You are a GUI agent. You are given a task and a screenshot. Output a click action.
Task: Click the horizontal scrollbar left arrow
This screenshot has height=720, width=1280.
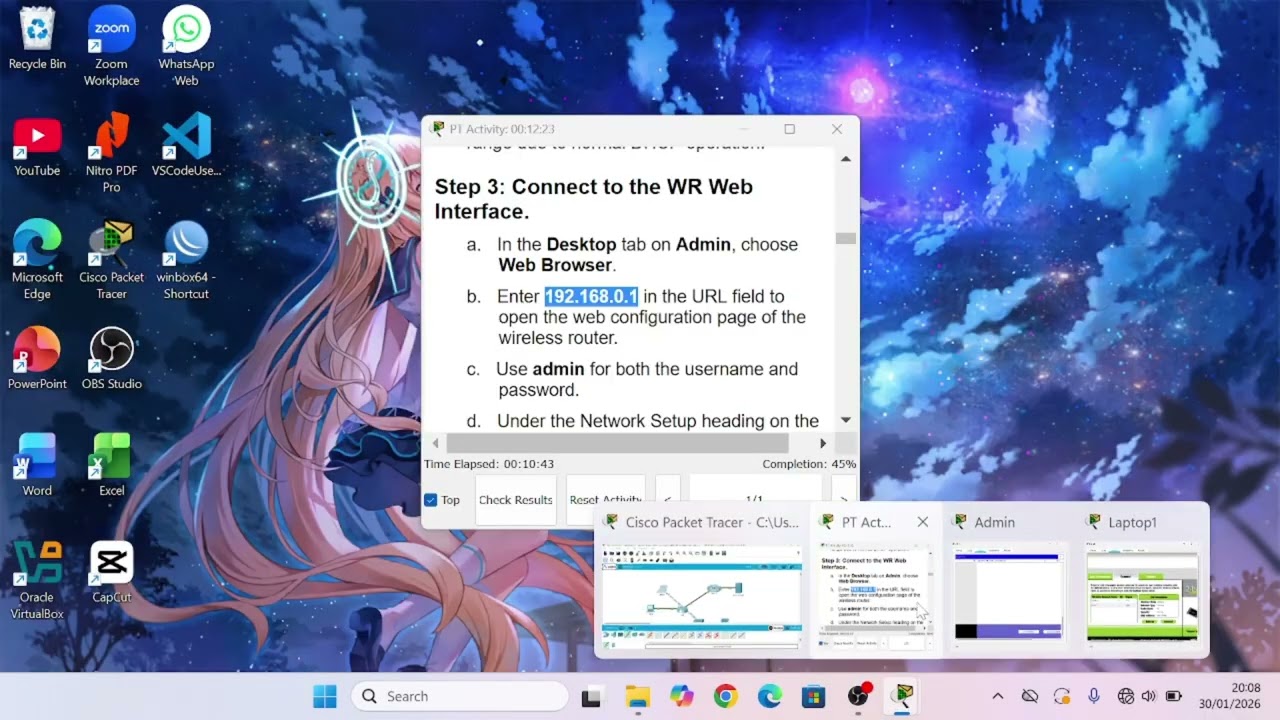(435, 443)
